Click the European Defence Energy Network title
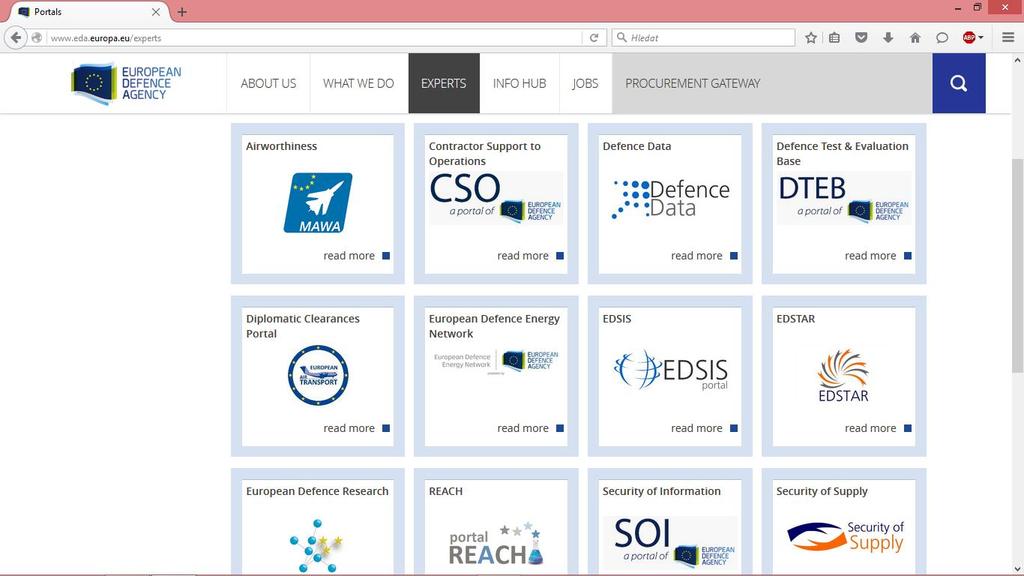 (494, 326)
